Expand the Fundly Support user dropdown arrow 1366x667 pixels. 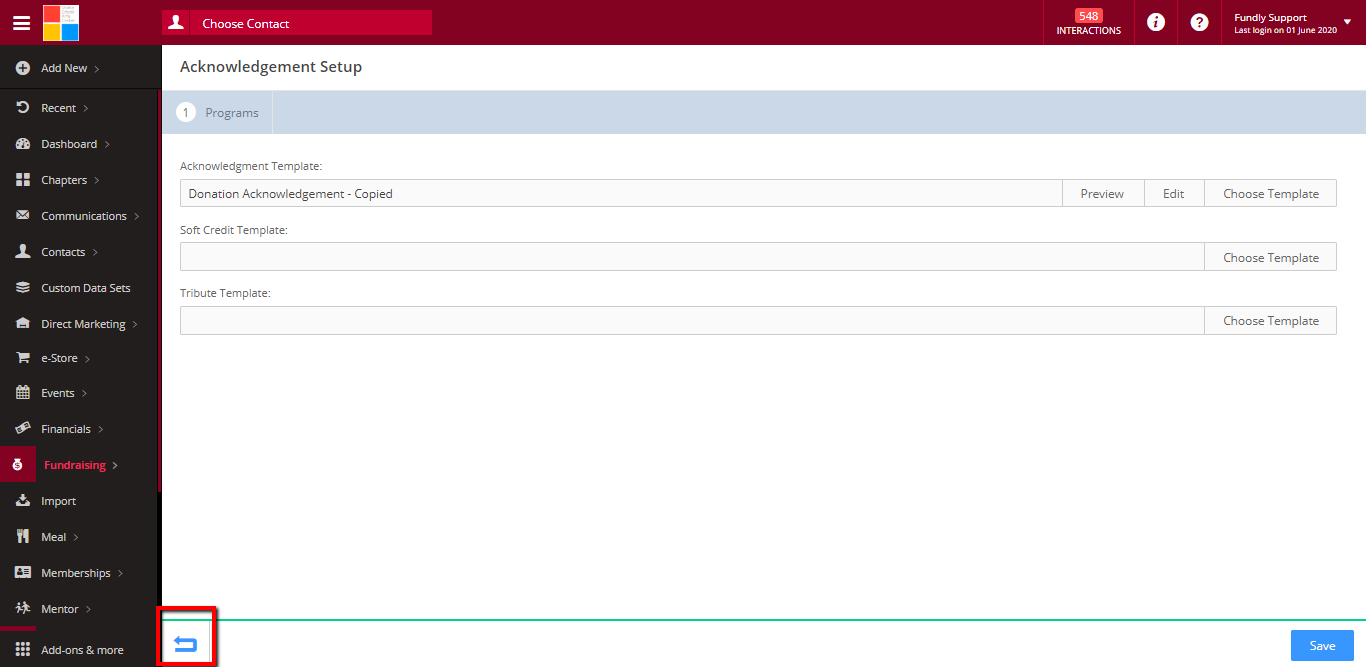[1347, 21]
